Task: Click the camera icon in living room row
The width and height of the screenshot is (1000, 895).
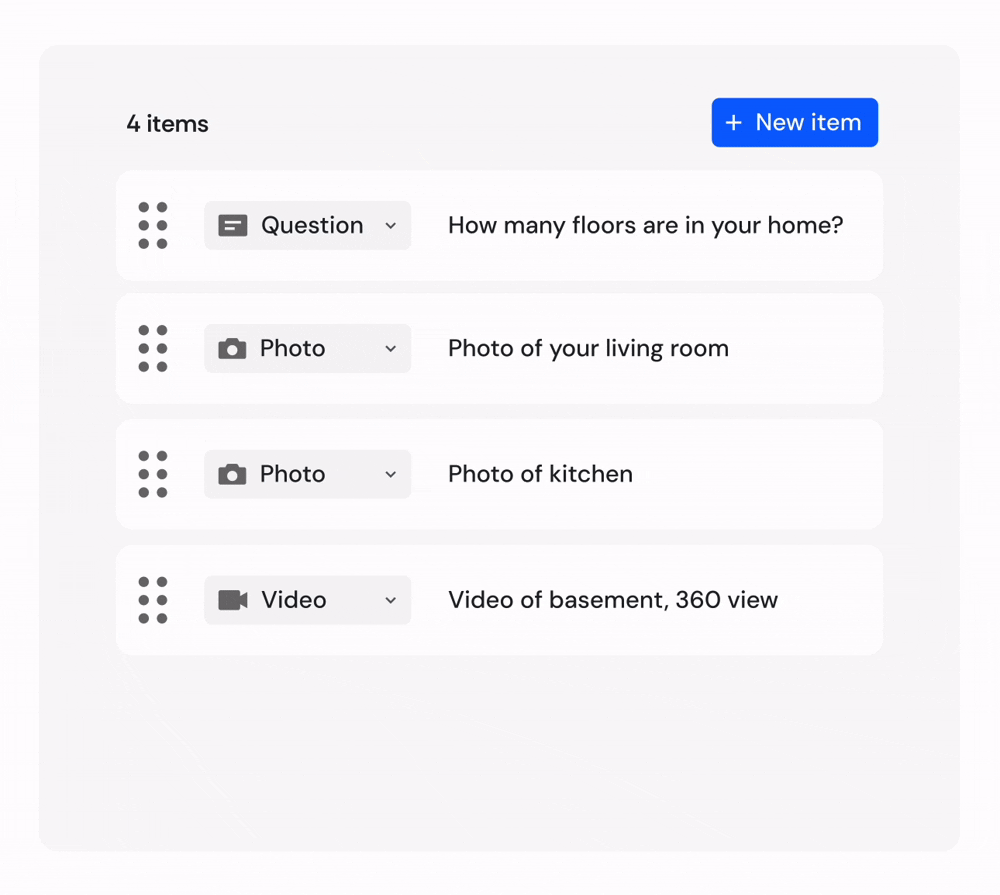Action: click(232, 349)
